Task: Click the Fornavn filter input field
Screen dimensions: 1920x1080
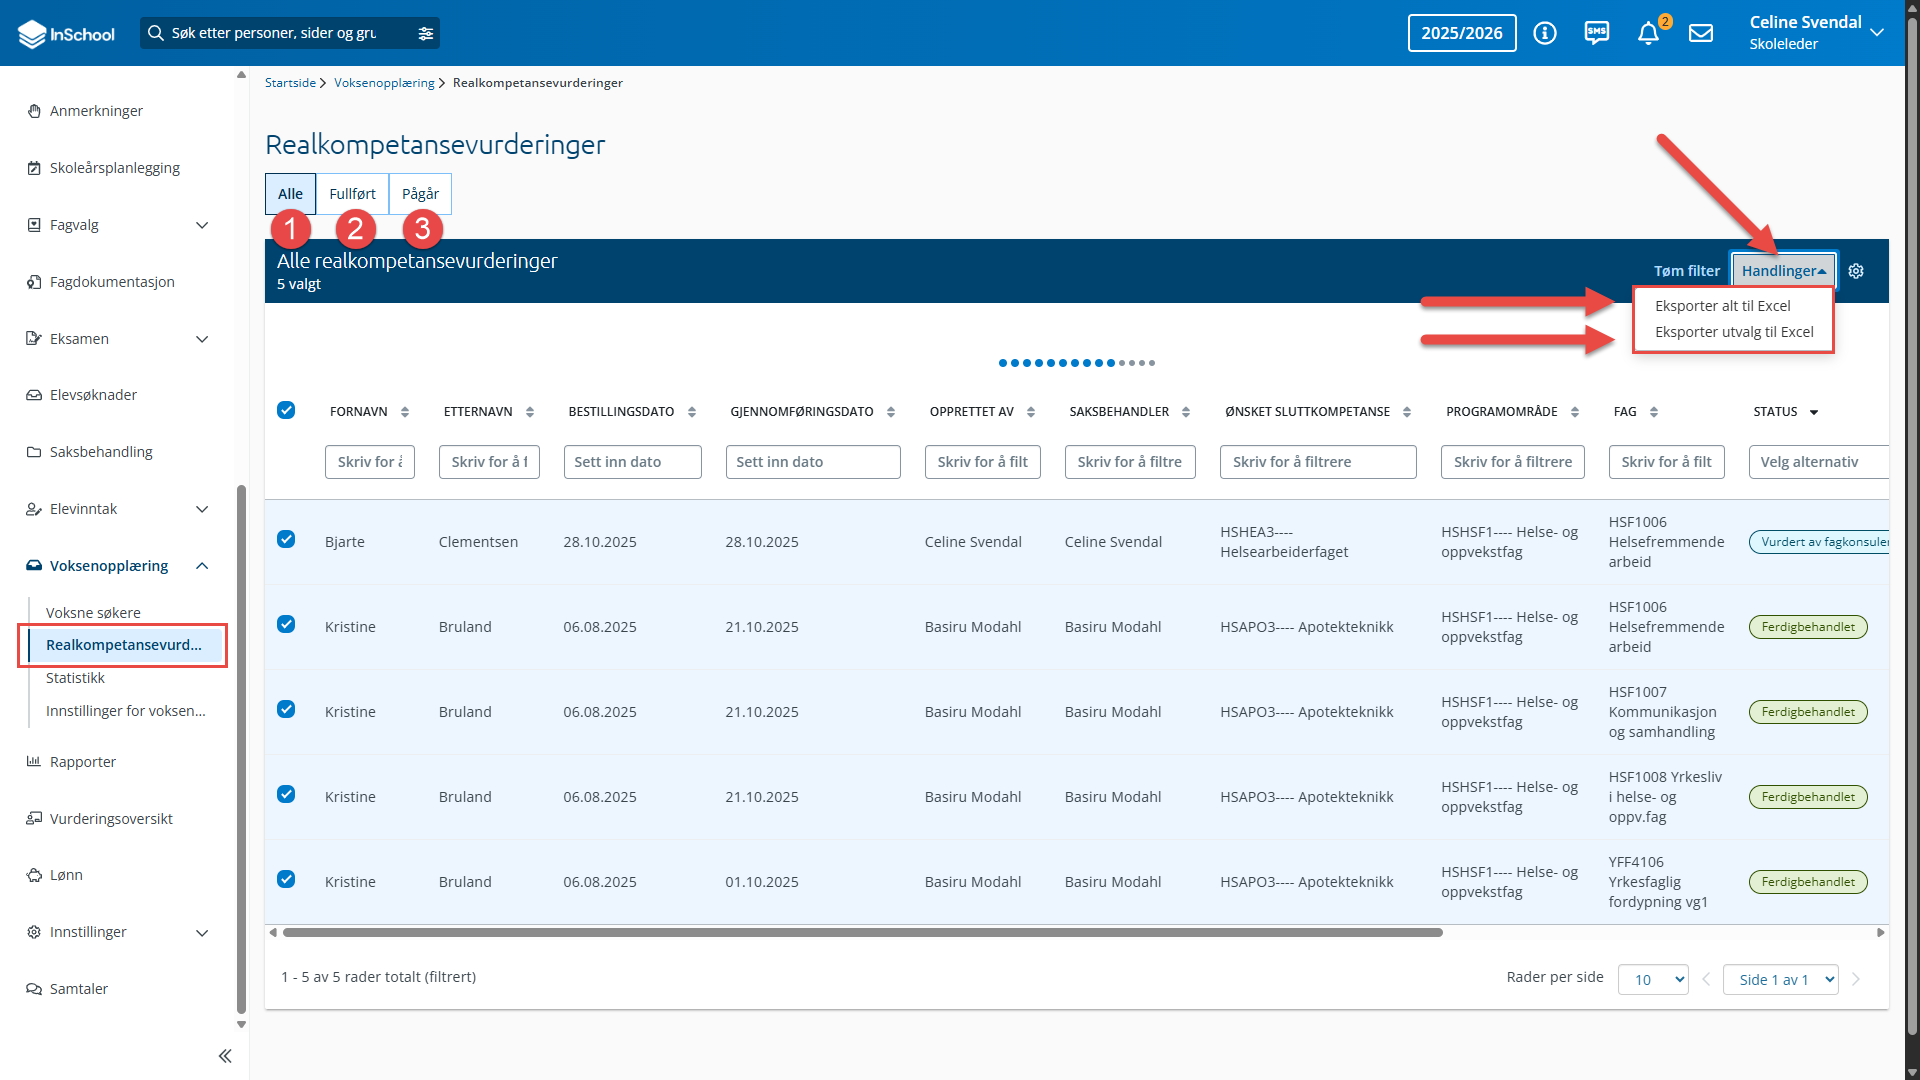Action: (x=370, y=462)
